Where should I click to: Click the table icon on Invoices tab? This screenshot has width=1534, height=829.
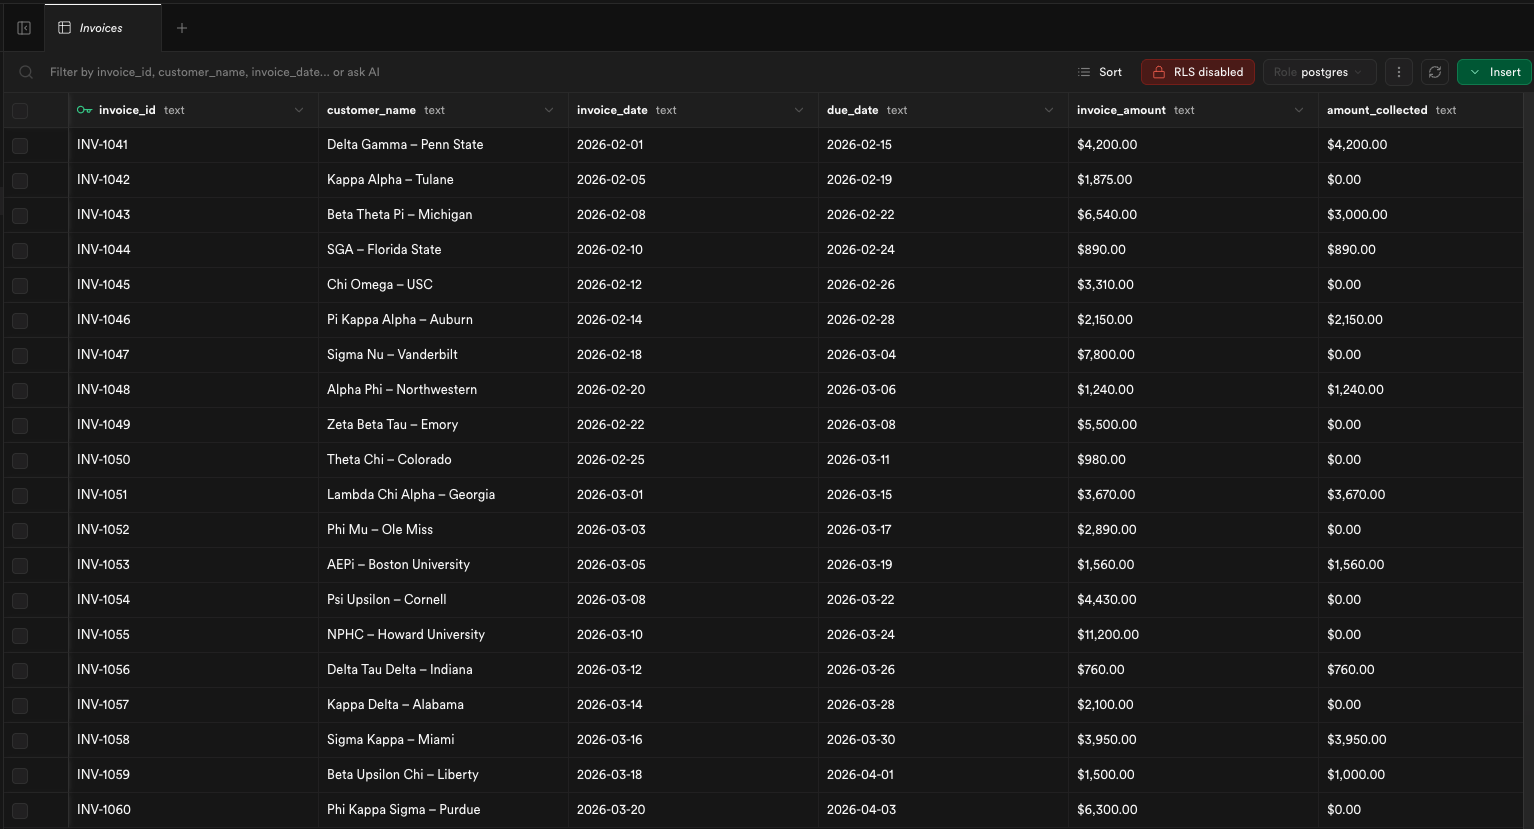click(x=65, y=28)
